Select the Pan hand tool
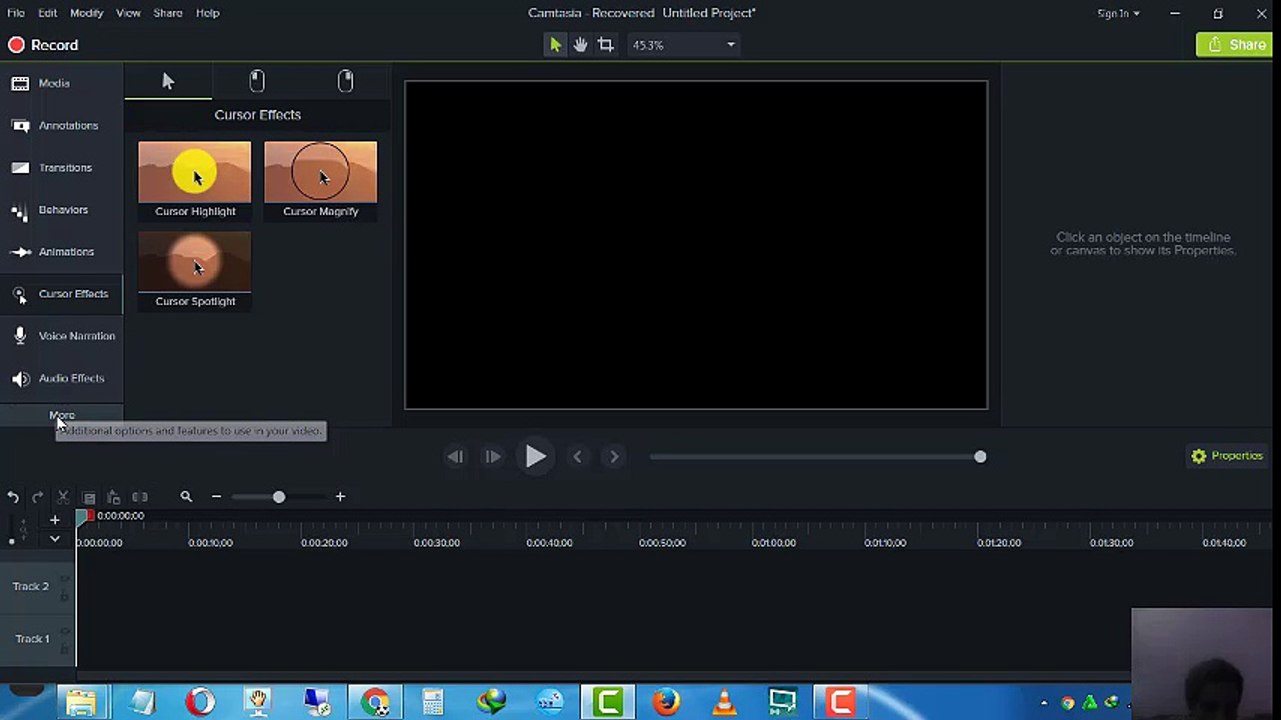 pyautogui.click(x=580, y=45)
